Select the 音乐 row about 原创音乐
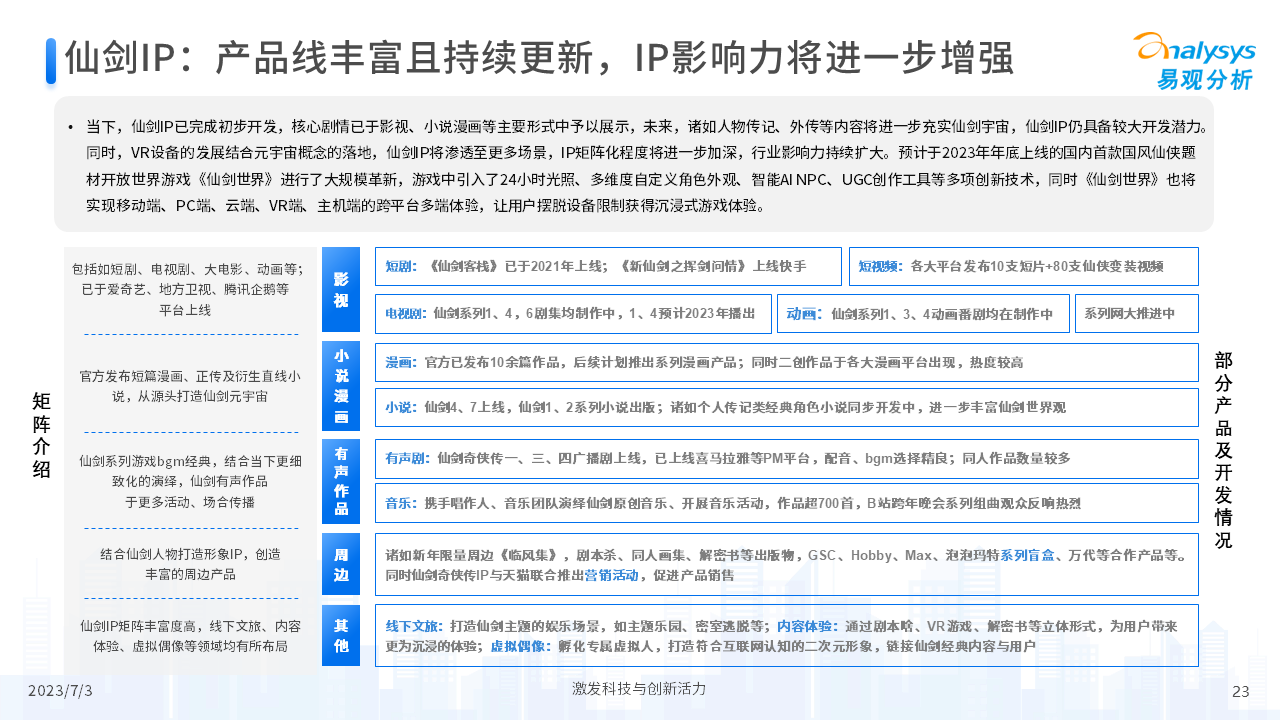Image resolution: width=1280 pixels, height=720 pixels. click(787, 503)
